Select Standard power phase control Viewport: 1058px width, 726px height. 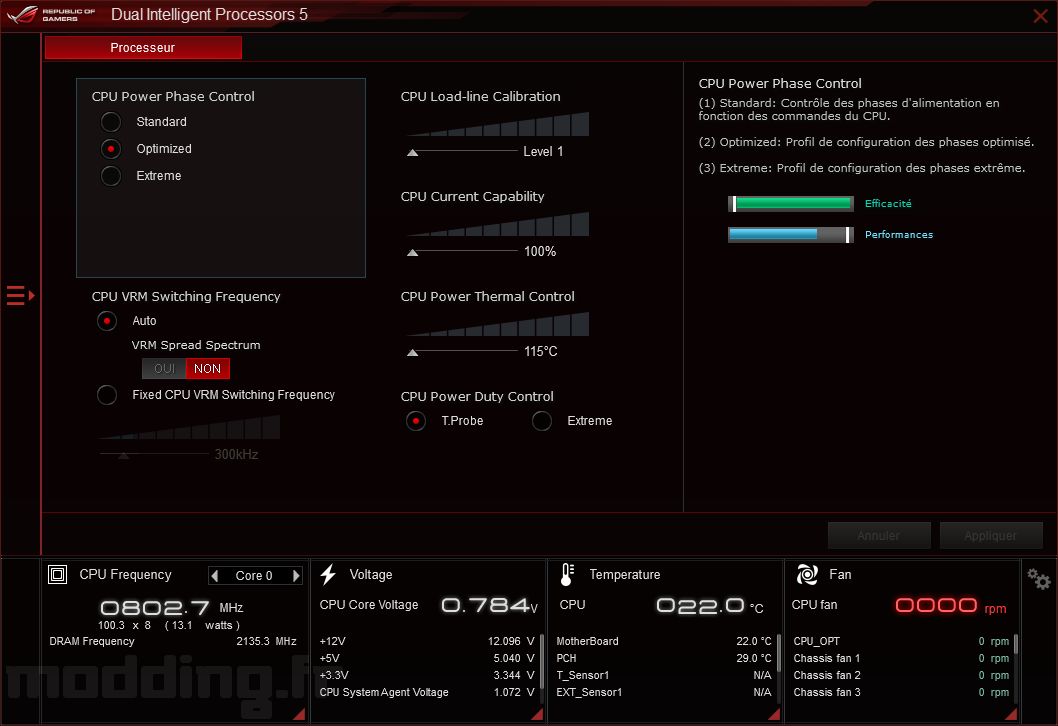111,122
